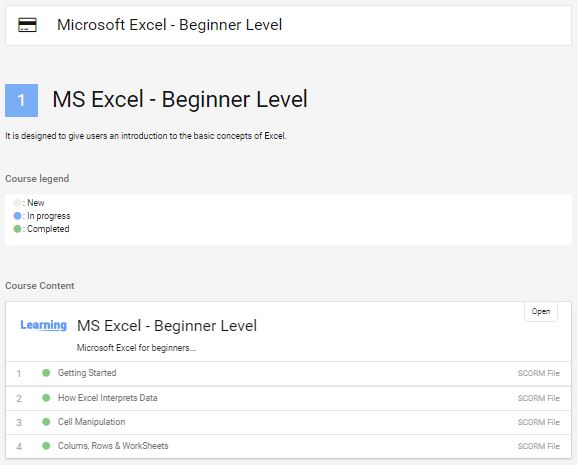The image size is (578, 465).
Task: Open the Getting Started lesson
Action: (87, 373)
